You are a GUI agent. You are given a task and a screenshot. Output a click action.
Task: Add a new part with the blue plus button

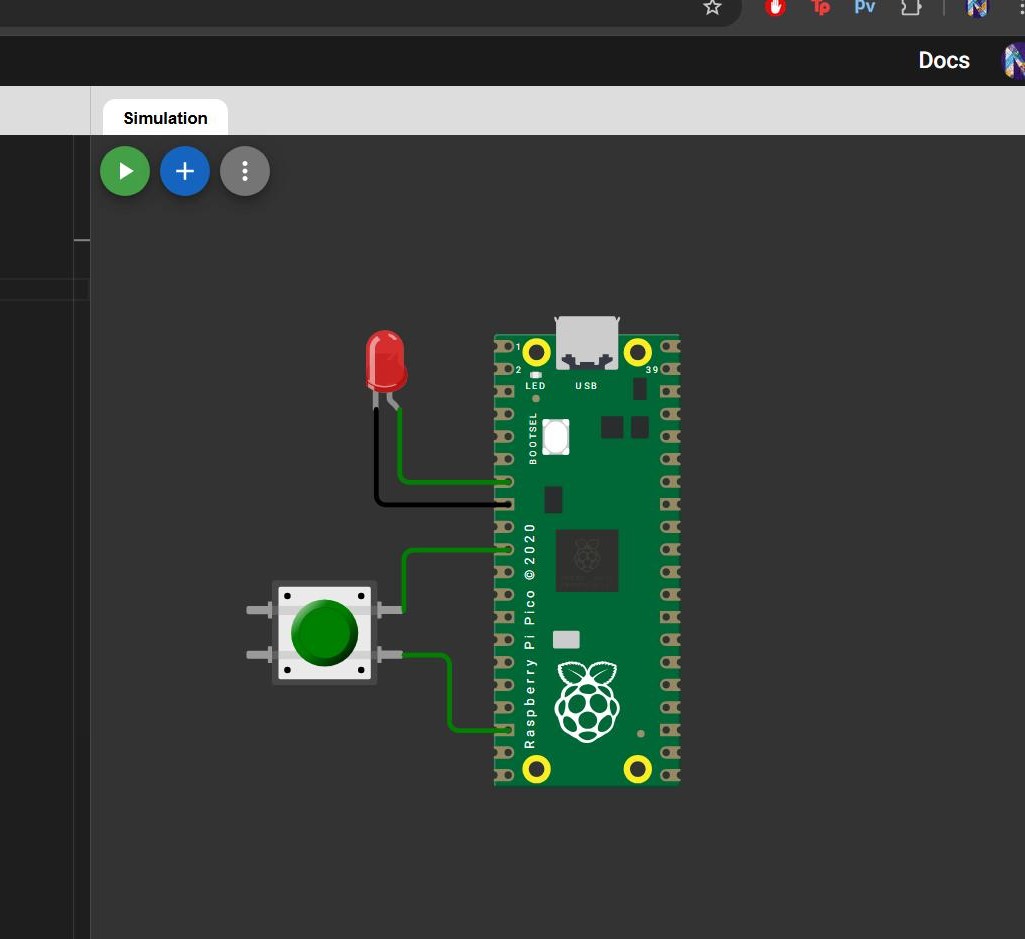(185, 171)
